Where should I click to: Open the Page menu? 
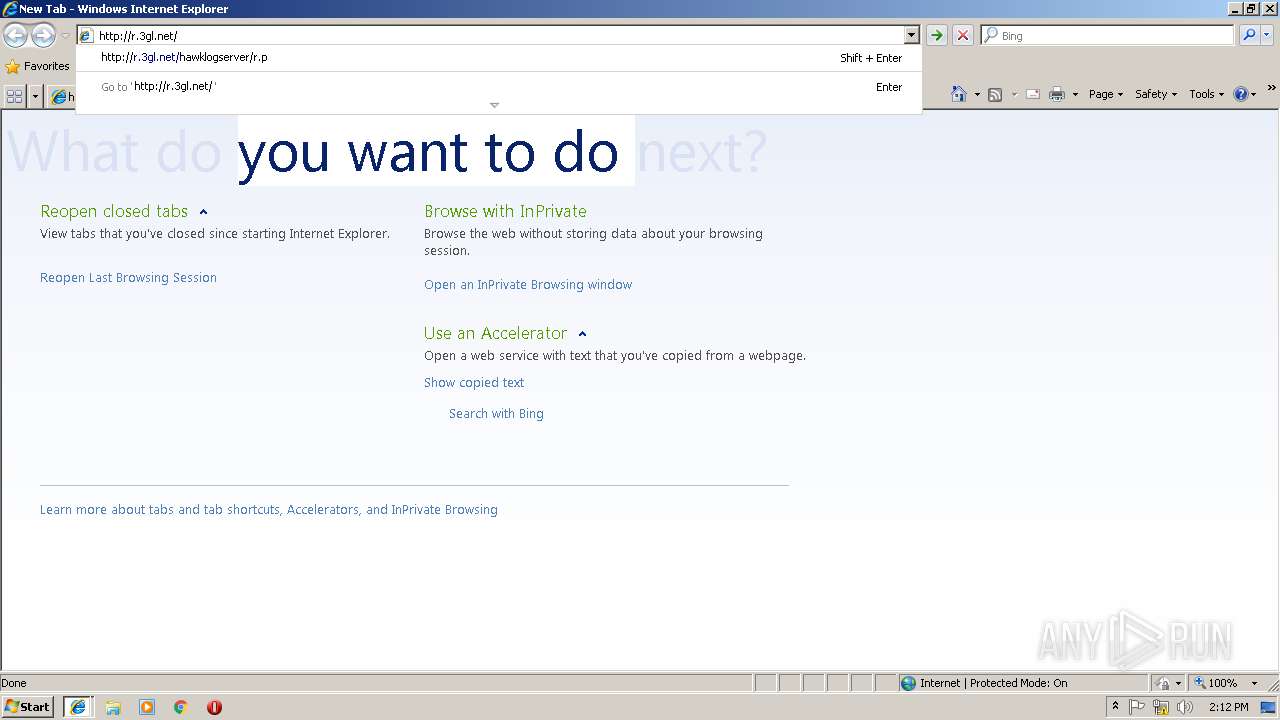click(1105, 94)
